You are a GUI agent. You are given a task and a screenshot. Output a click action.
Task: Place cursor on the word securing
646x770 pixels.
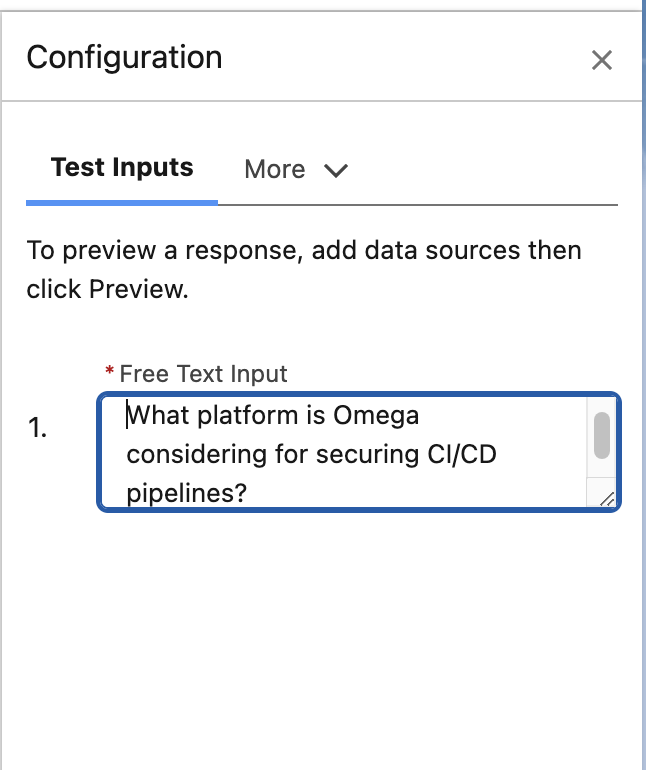point(355,455)
